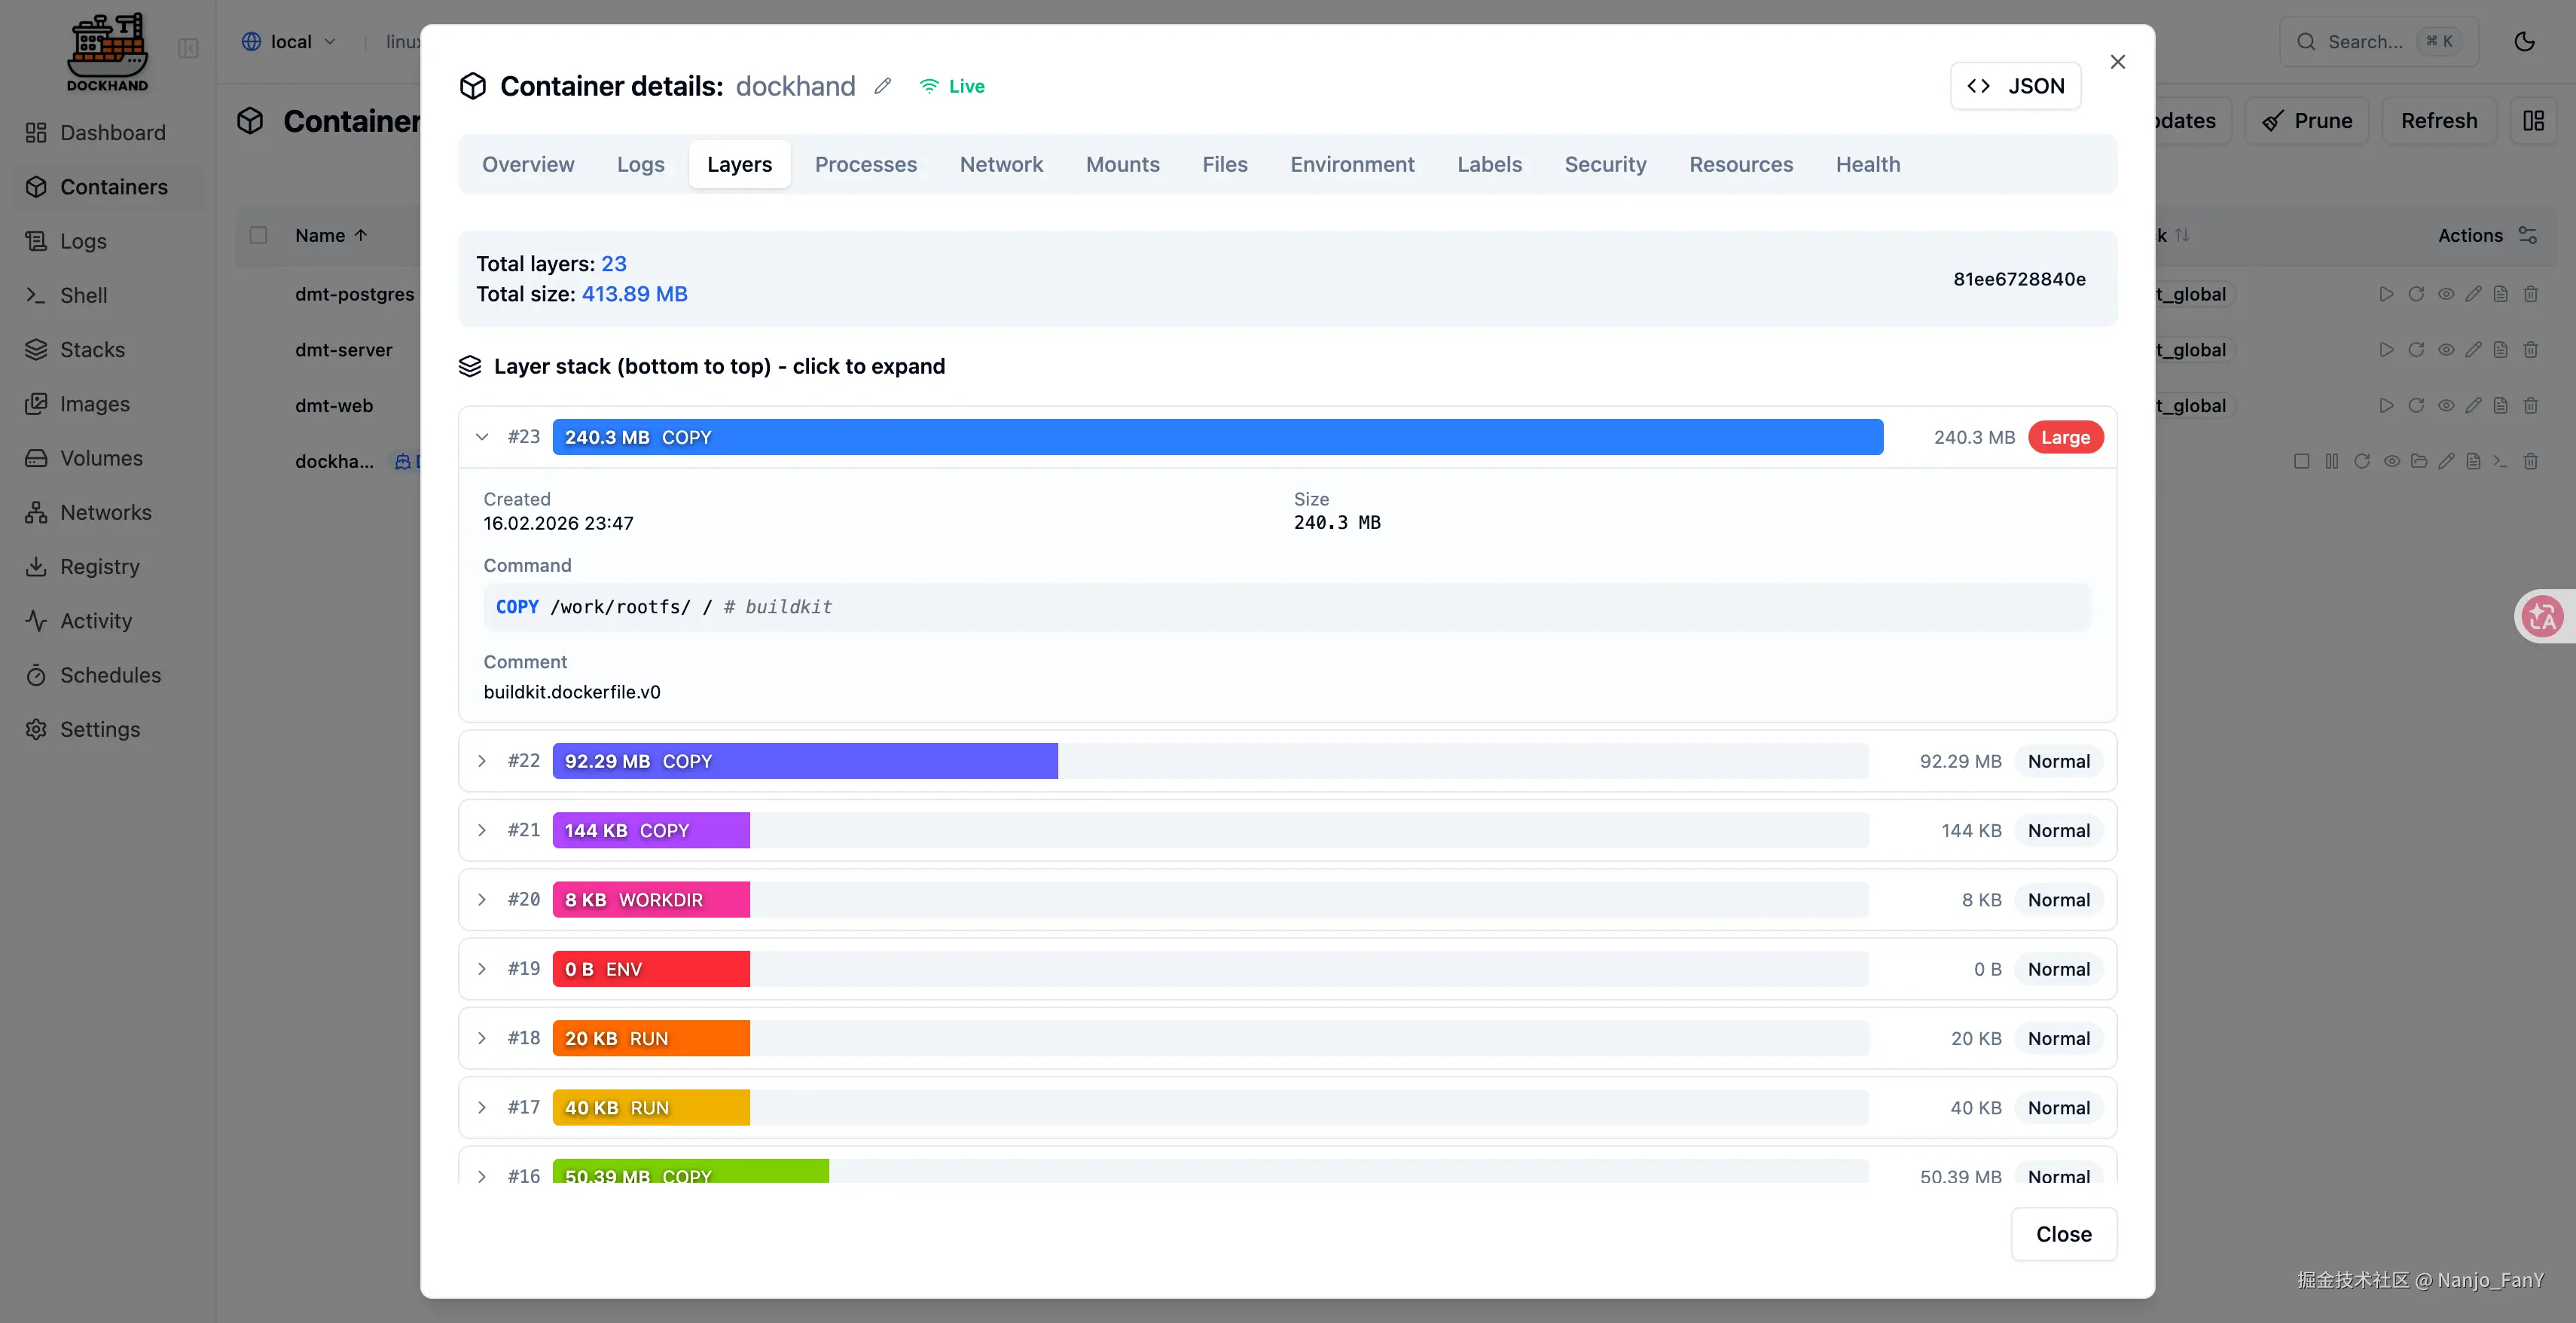The image size is (2576, 1323).
Task: Focus the Search field in the header
Action: tap(2366, 42)
